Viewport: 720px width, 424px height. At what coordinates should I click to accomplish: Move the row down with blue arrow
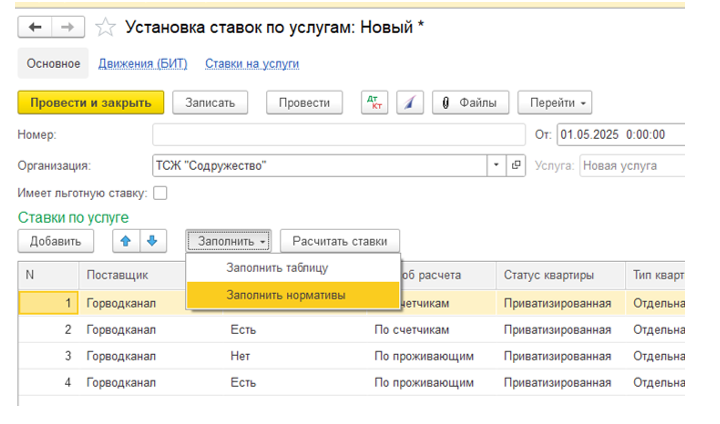tap(153, 241)
